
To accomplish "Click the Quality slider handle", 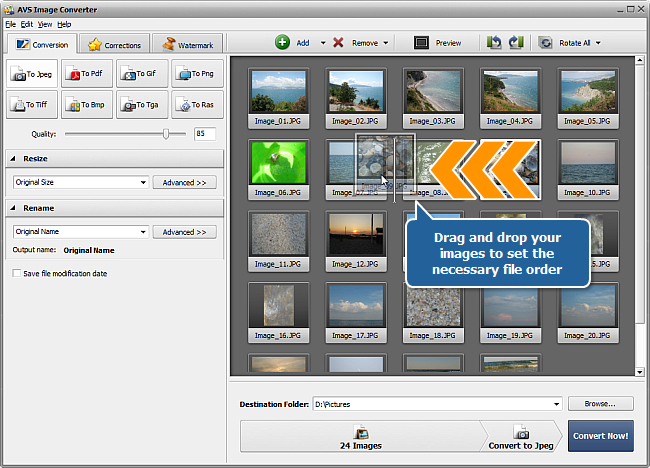I will click(x=166, y=134).
